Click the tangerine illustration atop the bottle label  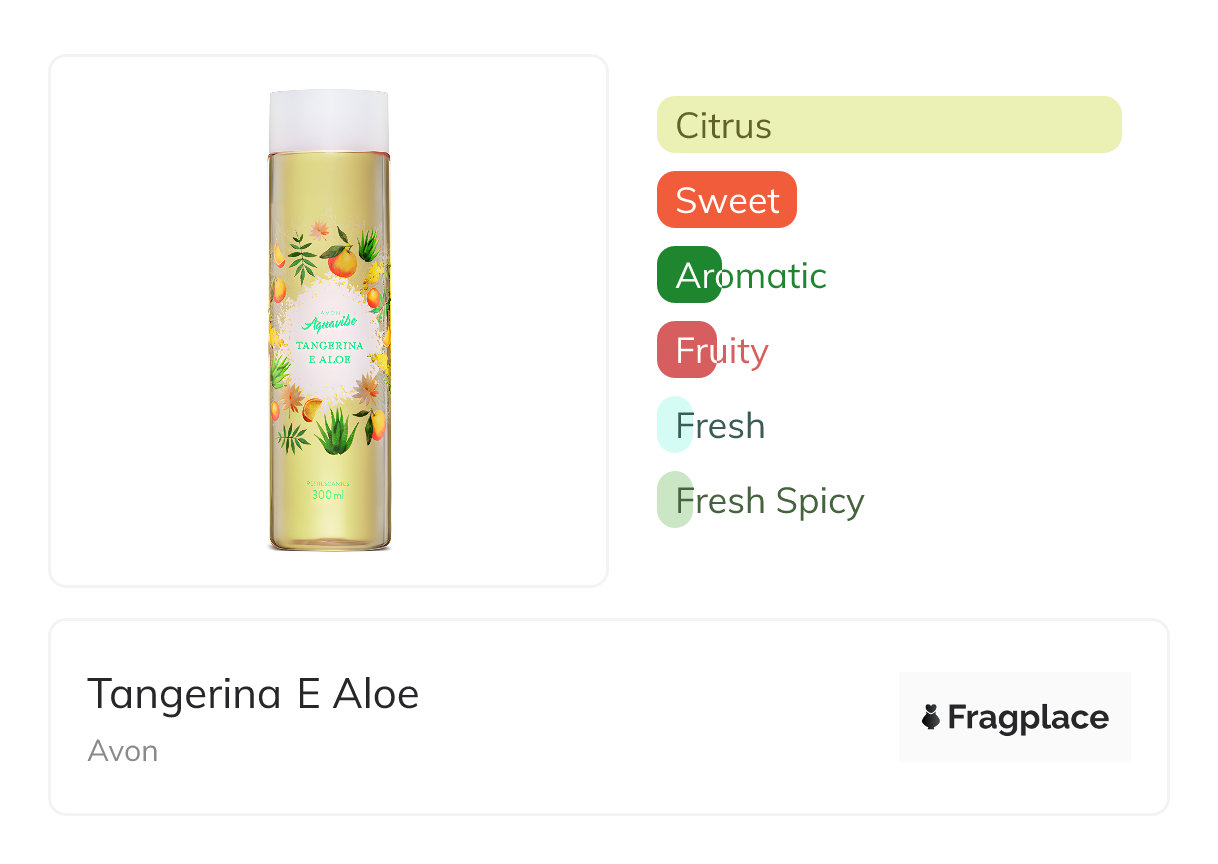(343, 262)
